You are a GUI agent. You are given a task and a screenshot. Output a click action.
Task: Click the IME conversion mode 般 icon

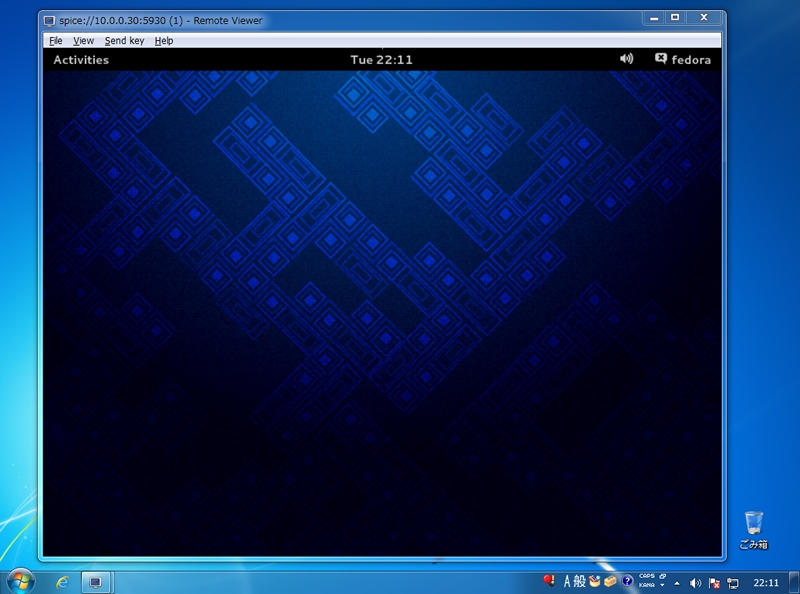pyautogui.click(x=580, y=581)
